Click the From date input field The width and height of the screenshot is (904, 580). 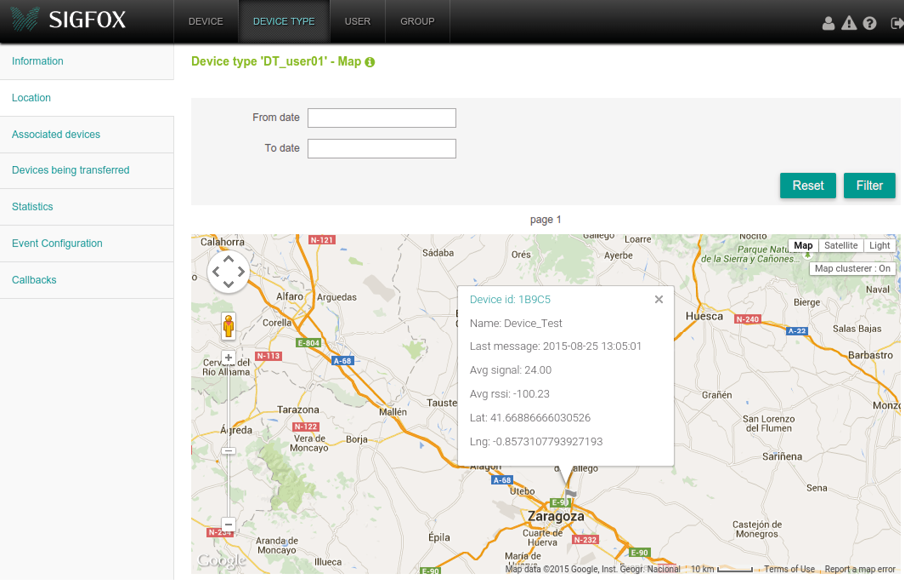(x=382, y=118)
